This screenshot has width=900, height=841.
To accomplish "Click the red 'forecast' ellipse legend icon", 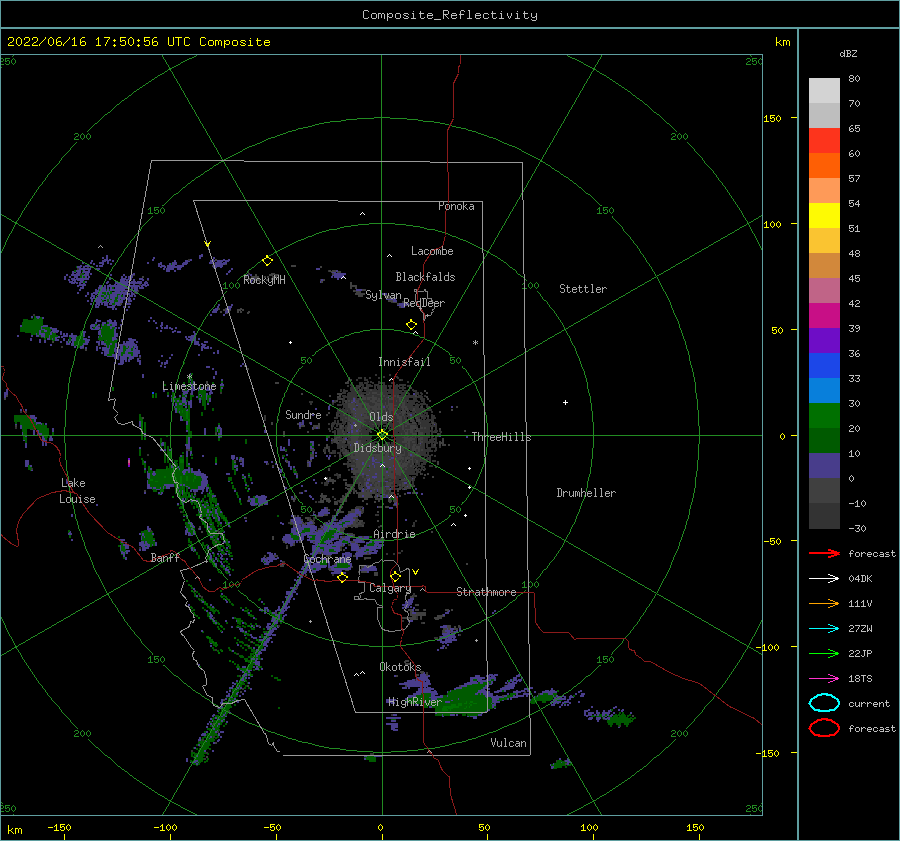I will pos(824,728).
